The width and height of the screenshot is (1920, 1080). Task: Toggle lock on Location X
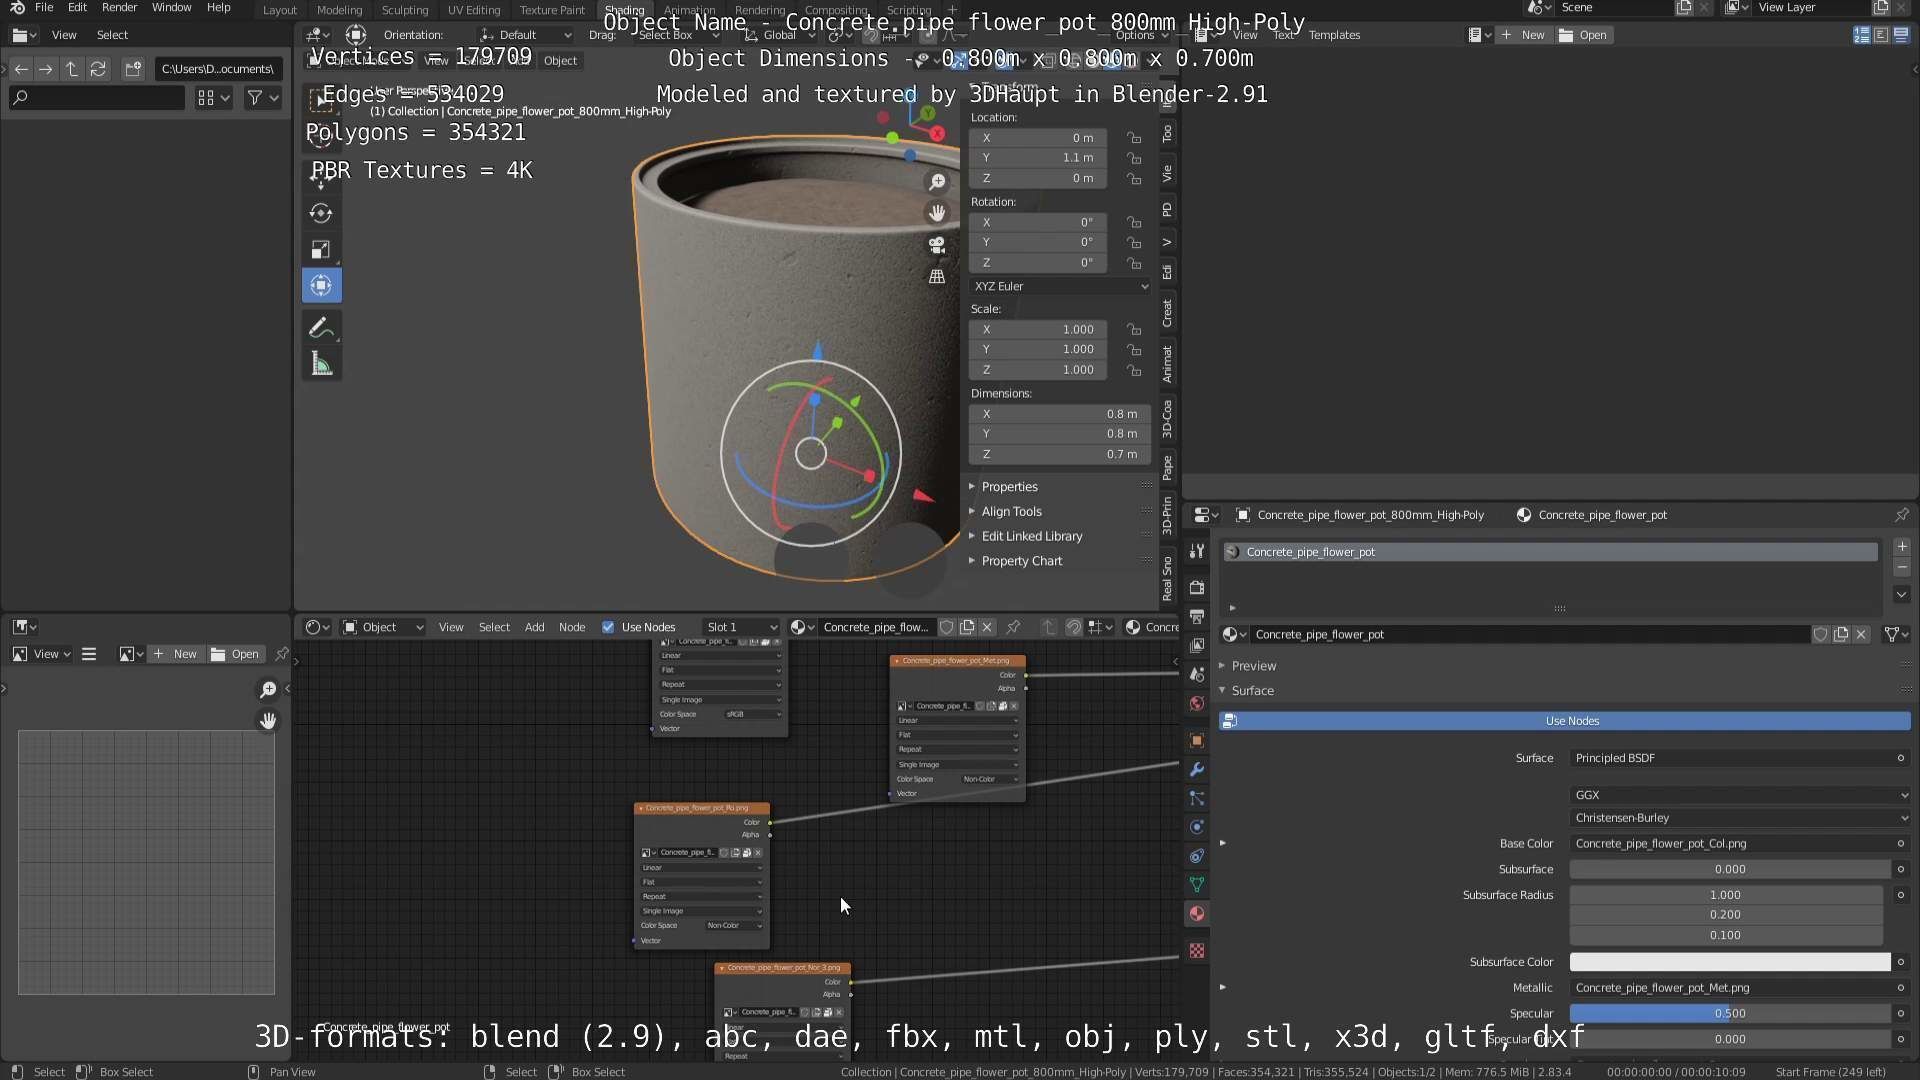(x=1134, y=138)
